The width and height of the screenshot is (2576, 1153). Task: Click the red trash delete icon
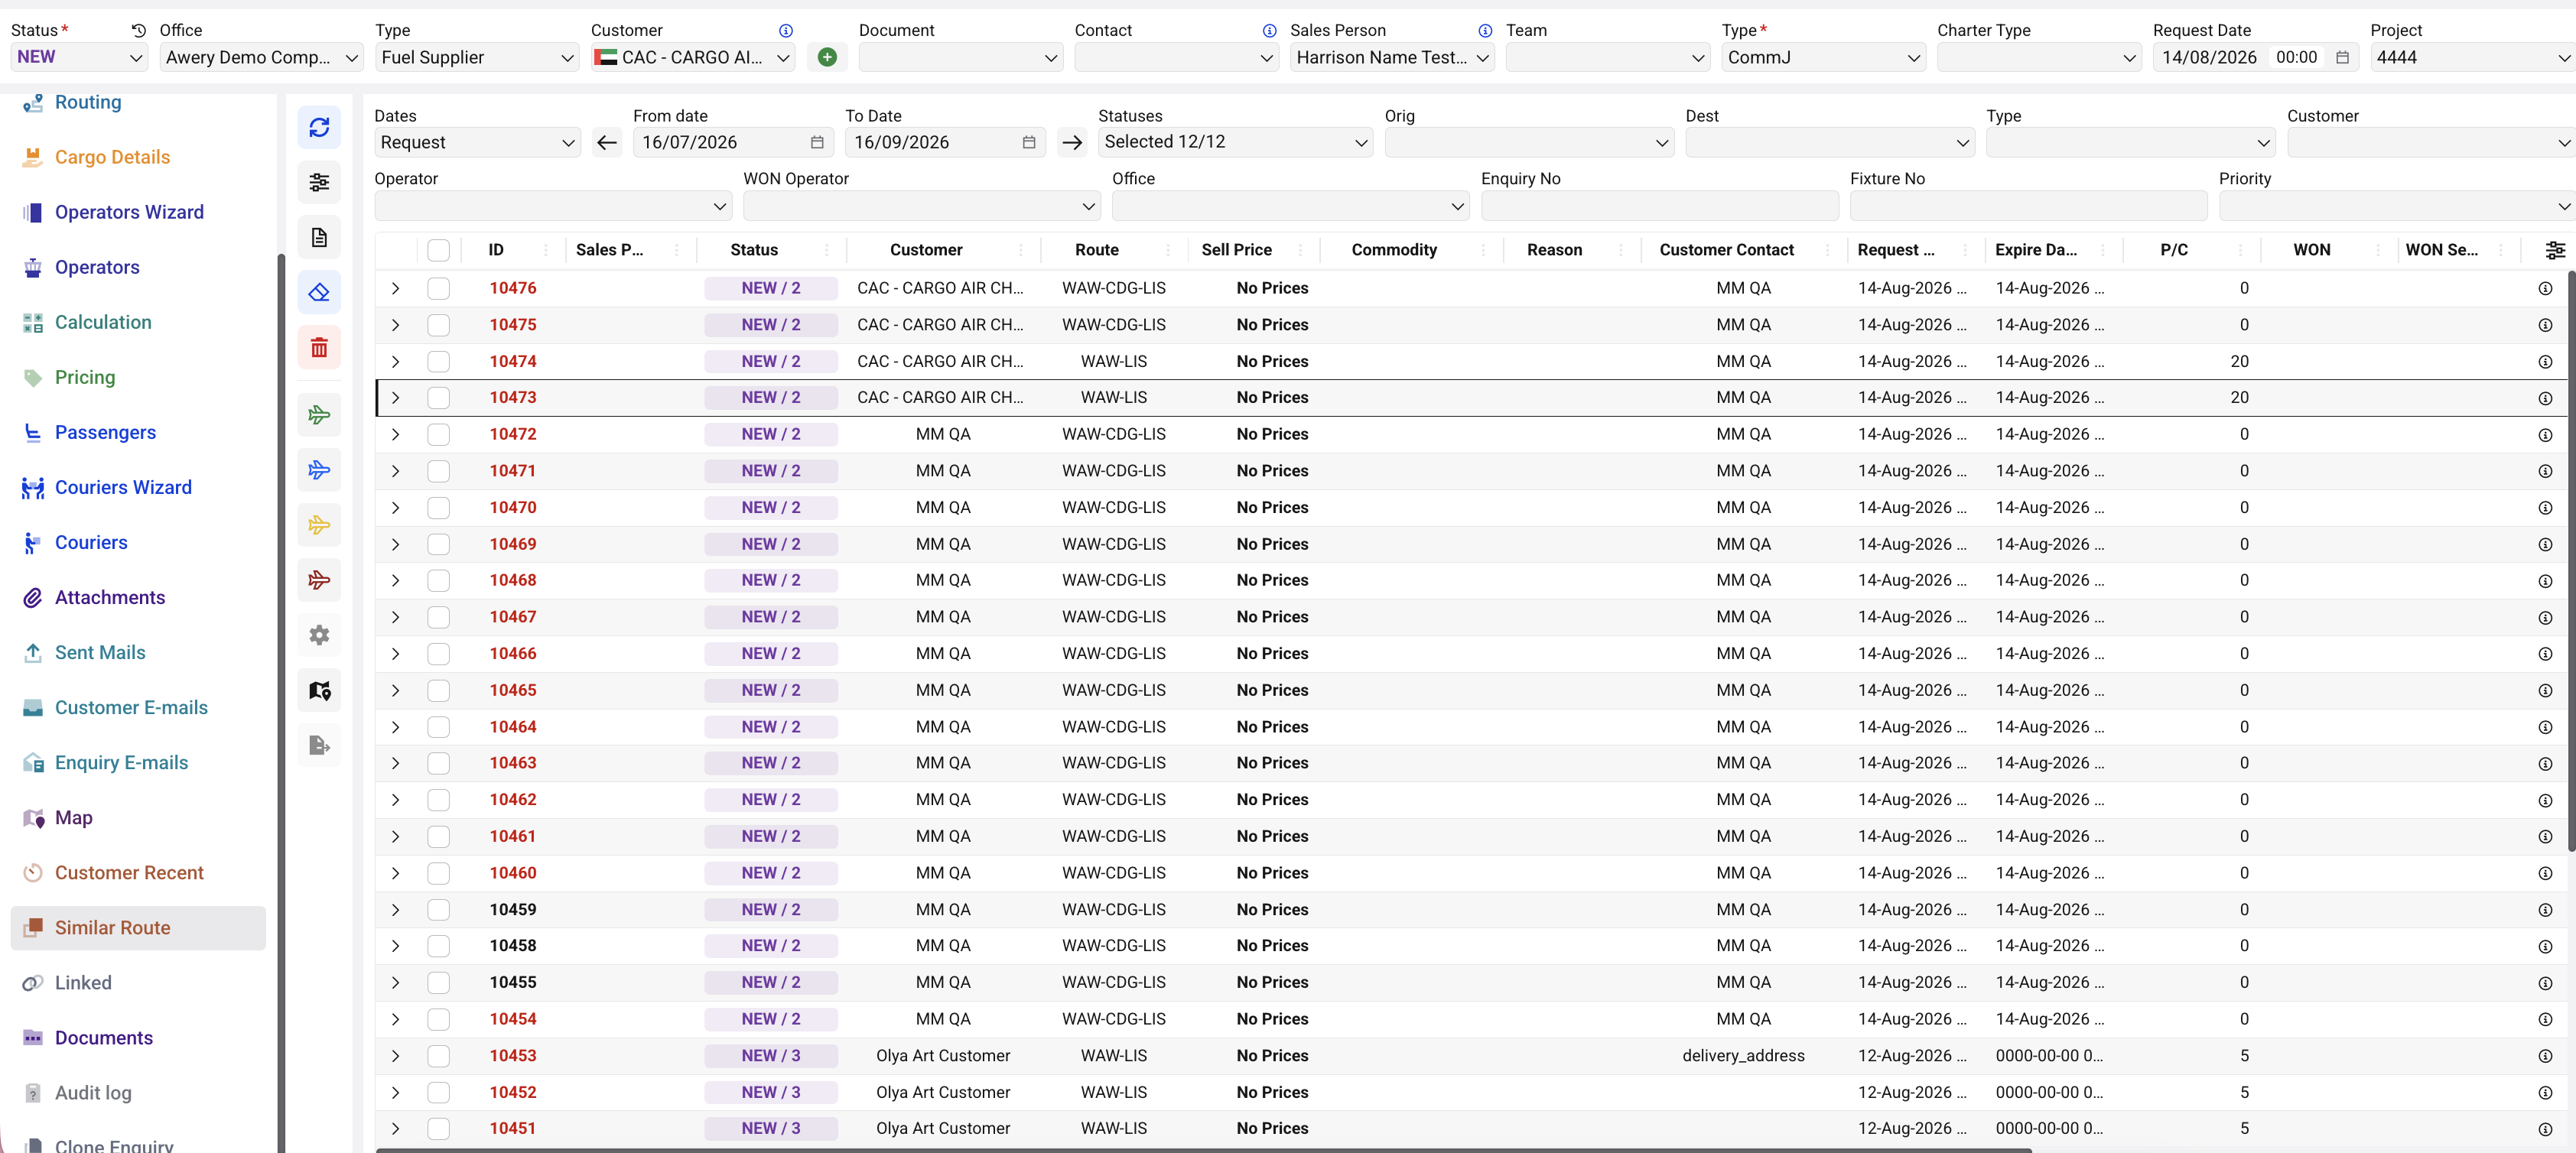click(319, 347)
